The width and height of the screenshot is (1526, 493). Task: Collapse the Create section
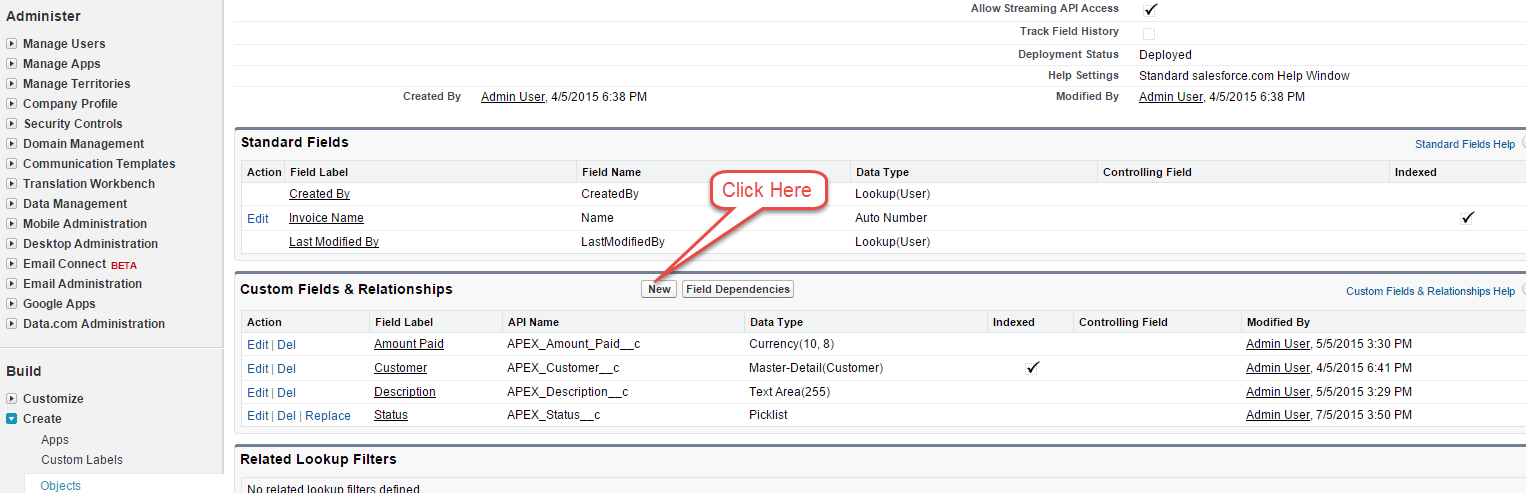coord(12,419)
